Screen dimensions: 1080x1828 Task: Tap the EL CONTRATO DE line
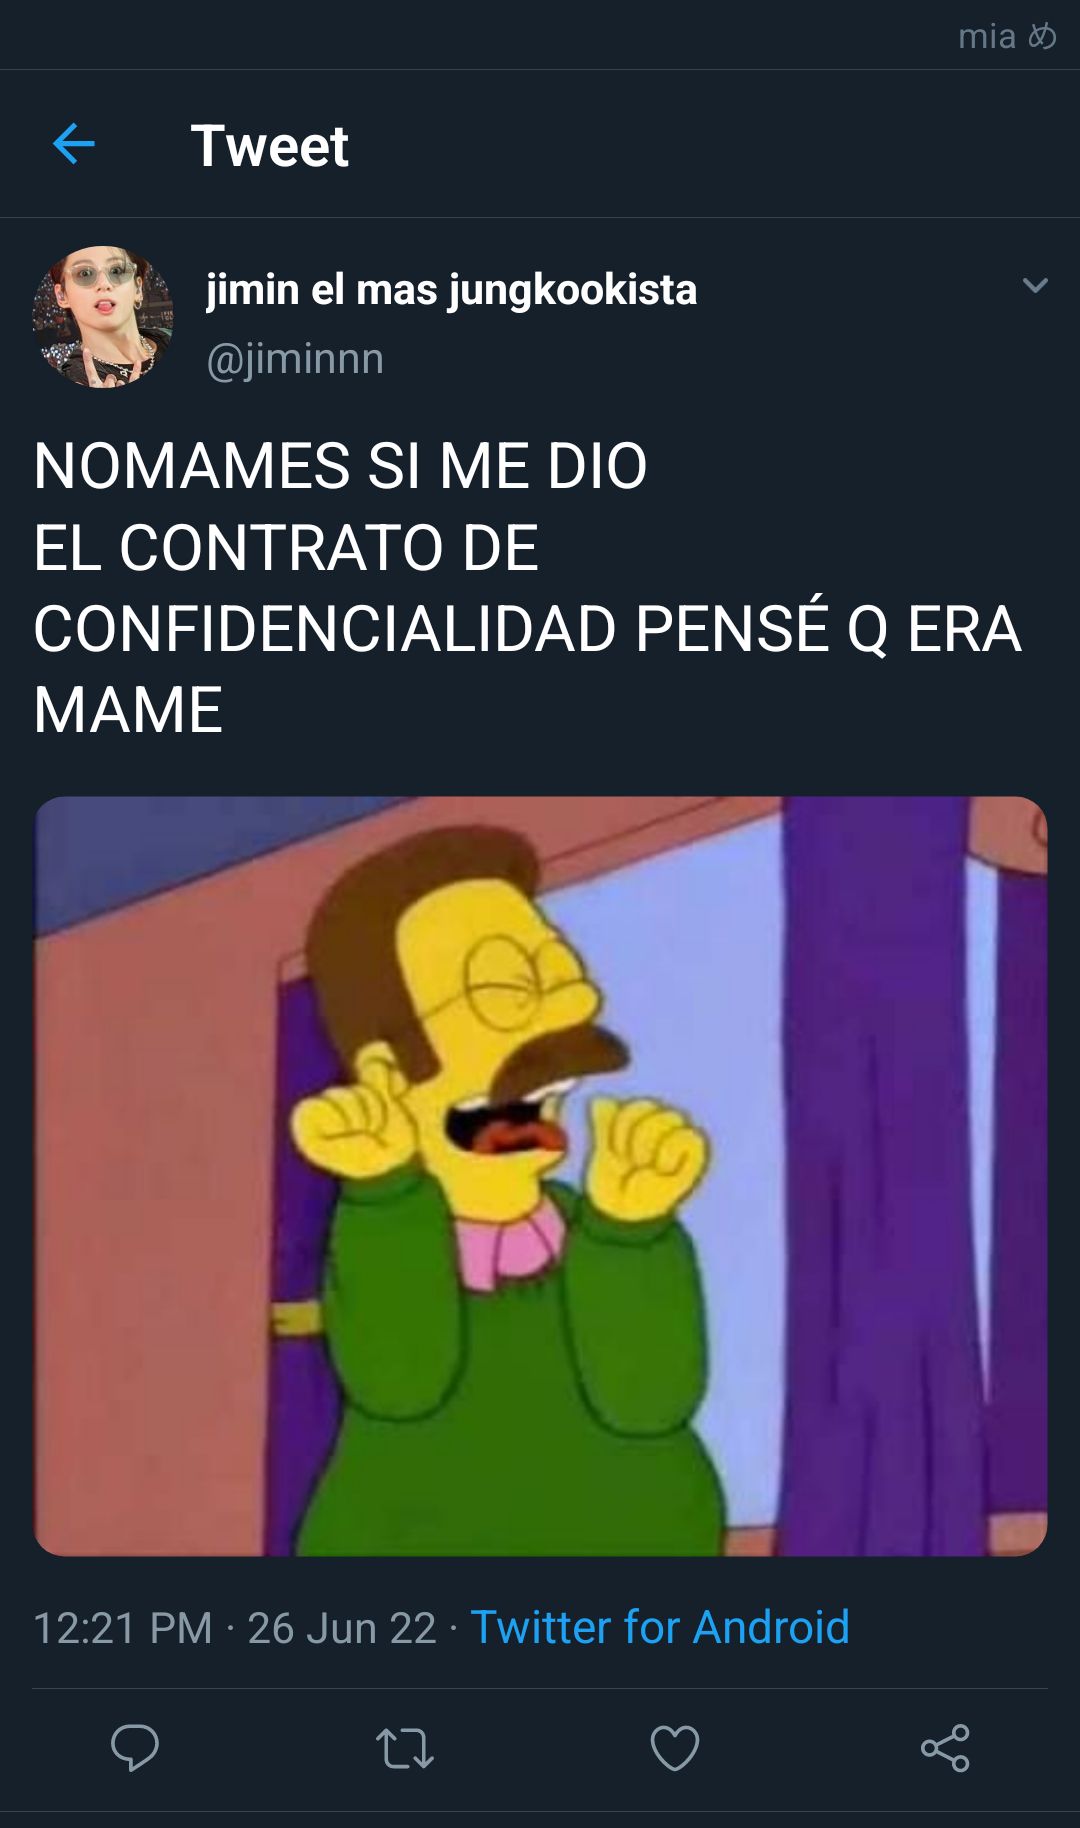tap(286, 548)
